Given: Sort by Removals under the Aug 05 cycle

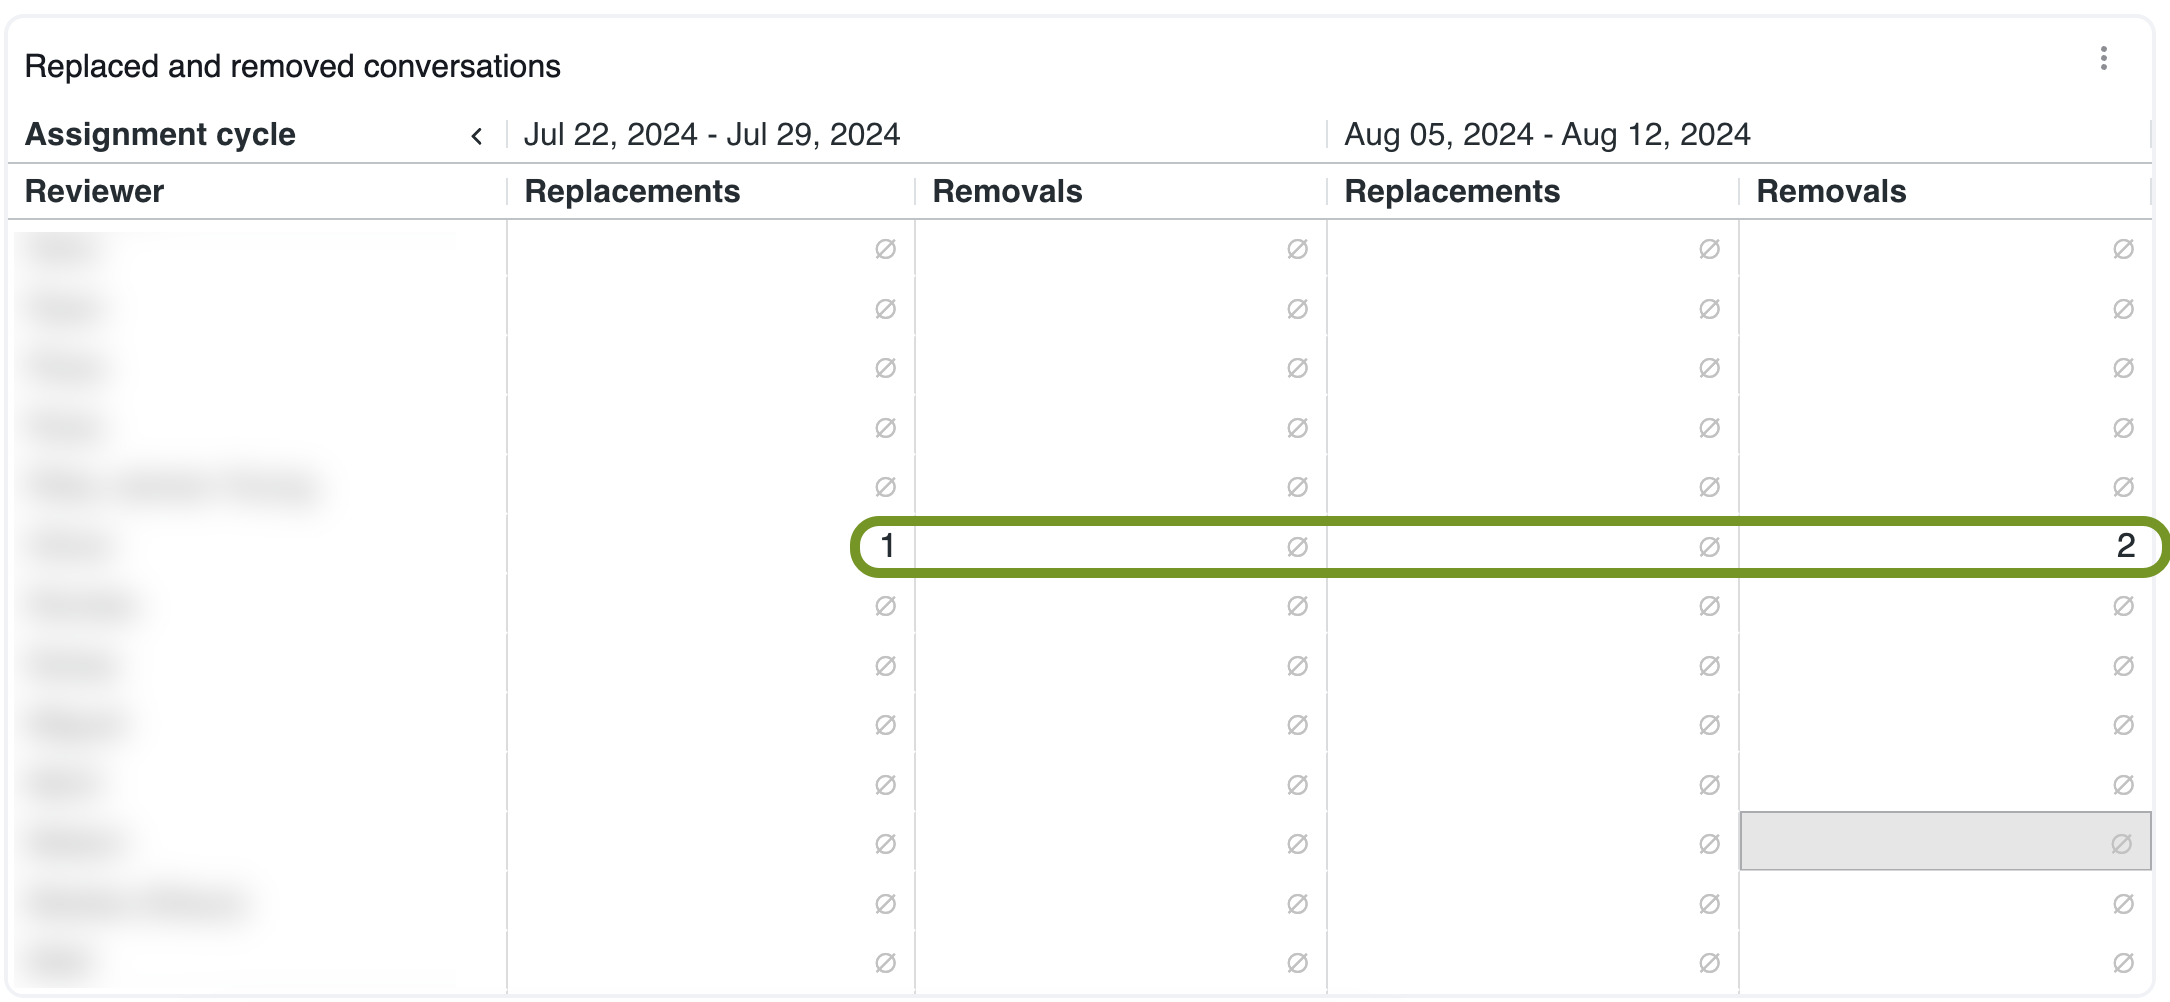Looking at the screenshot, I should 1831,191.
